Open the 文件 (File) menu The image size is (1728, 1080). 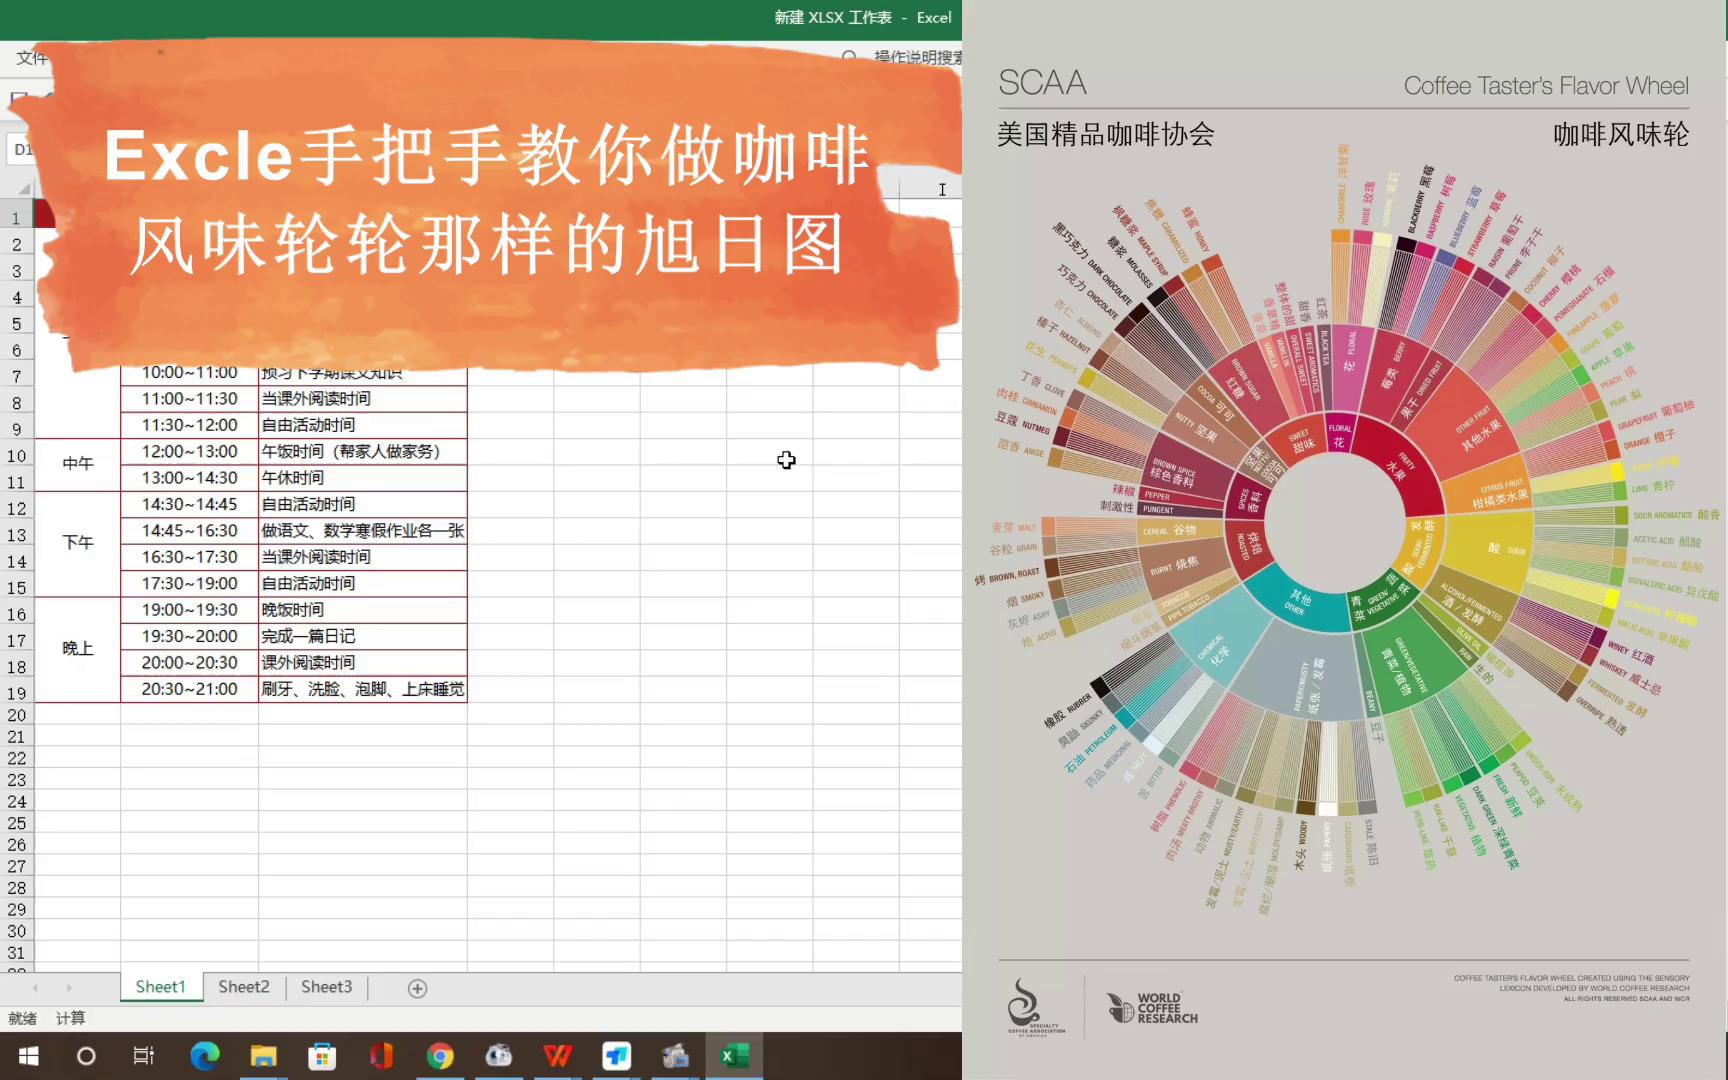tap(31, 58)
